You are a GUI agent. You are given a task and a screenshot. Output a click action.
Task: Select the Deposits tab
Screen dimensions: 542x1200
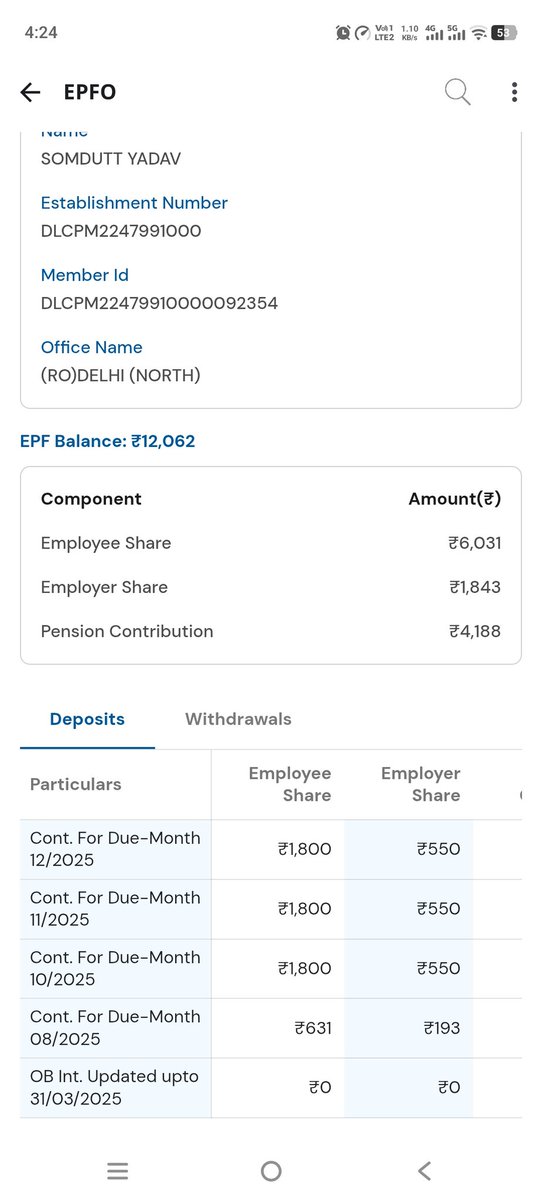[87, 719]
